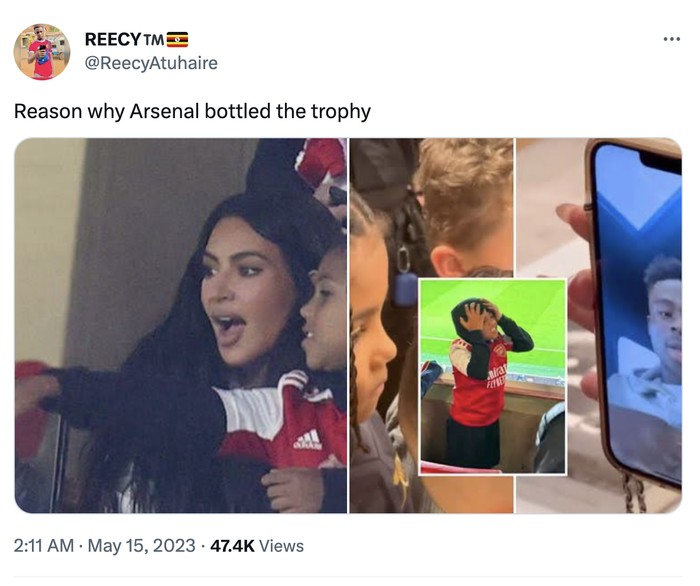Open the right collage photo with children
700x586 pixels.
[515, 325]
